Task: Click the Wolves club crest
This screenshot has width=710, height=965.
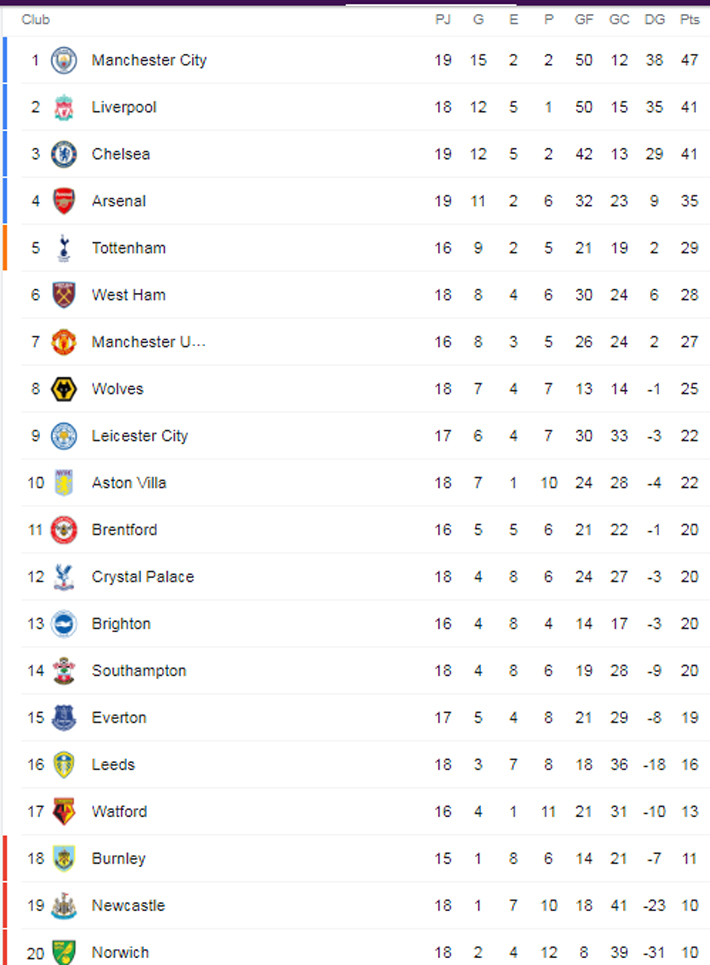Action: coord(64,389)
